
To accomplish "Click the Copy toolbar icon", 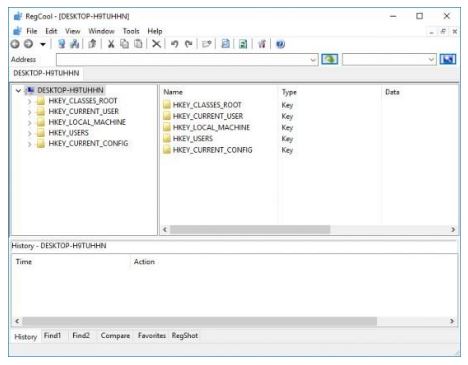I will (x=124, y=44).
